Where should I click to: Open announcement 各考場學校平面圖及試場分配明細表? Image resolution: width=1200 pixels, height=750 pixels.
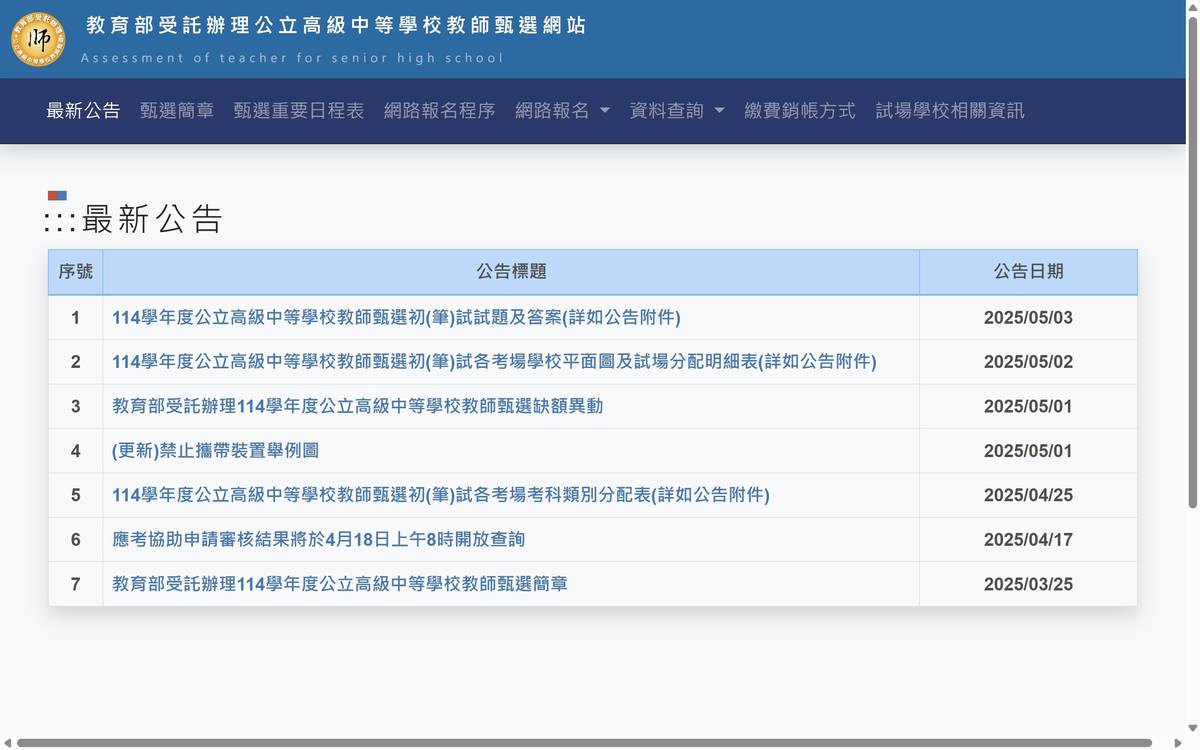point(494,362)
